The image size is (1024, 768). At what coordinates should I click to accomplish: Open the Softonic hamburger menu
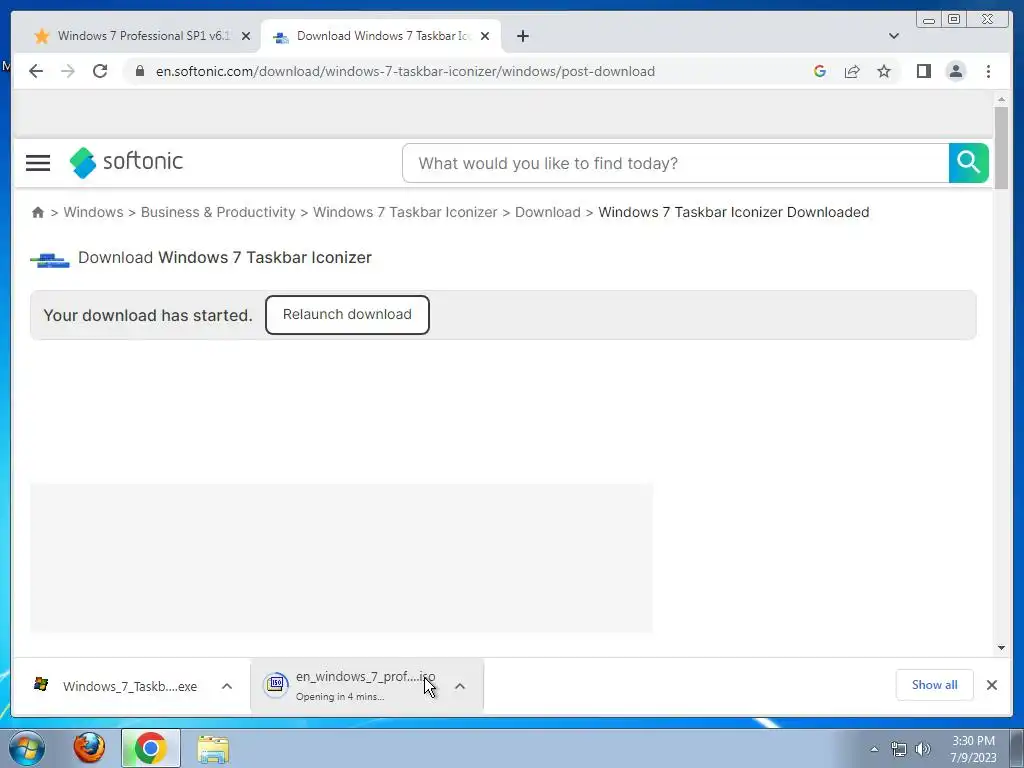pyautogui.click(x=38, y=163)
